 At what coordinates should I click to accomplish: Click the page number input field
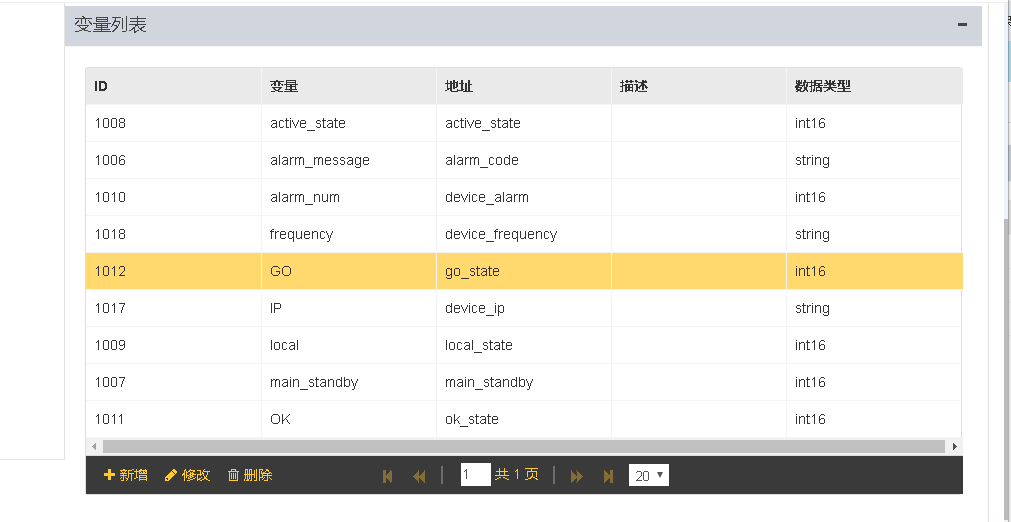click(x=476, y=475)
